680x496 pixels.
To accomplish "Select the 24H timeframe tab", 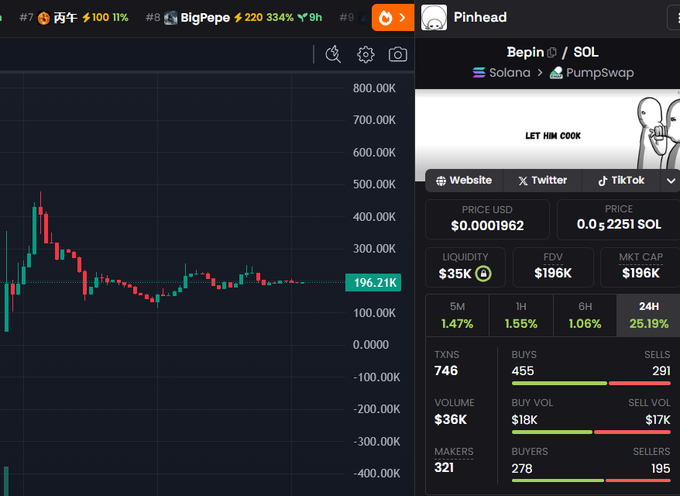I will (x=648, y=315).
